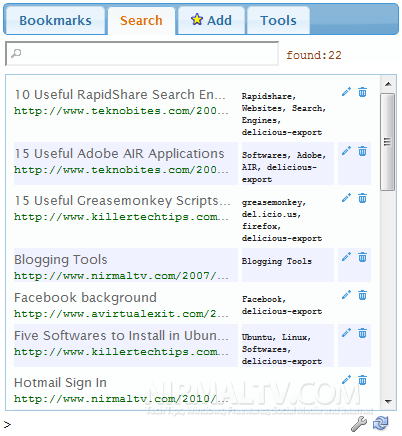Edit the Hotmail Sign In bookmark
This screenshot has width=402, height=436.
pos(346,380)
